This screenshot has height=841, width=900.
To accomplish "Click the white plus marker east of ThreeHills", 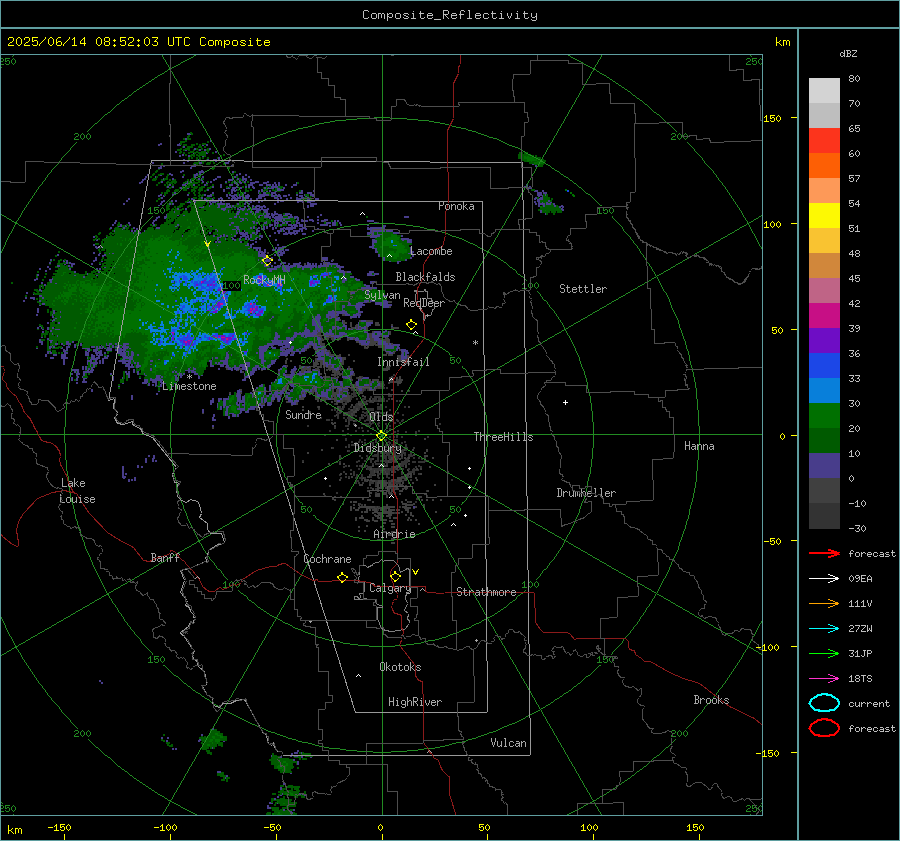I will pyautogui.click(x=565, y=402).
